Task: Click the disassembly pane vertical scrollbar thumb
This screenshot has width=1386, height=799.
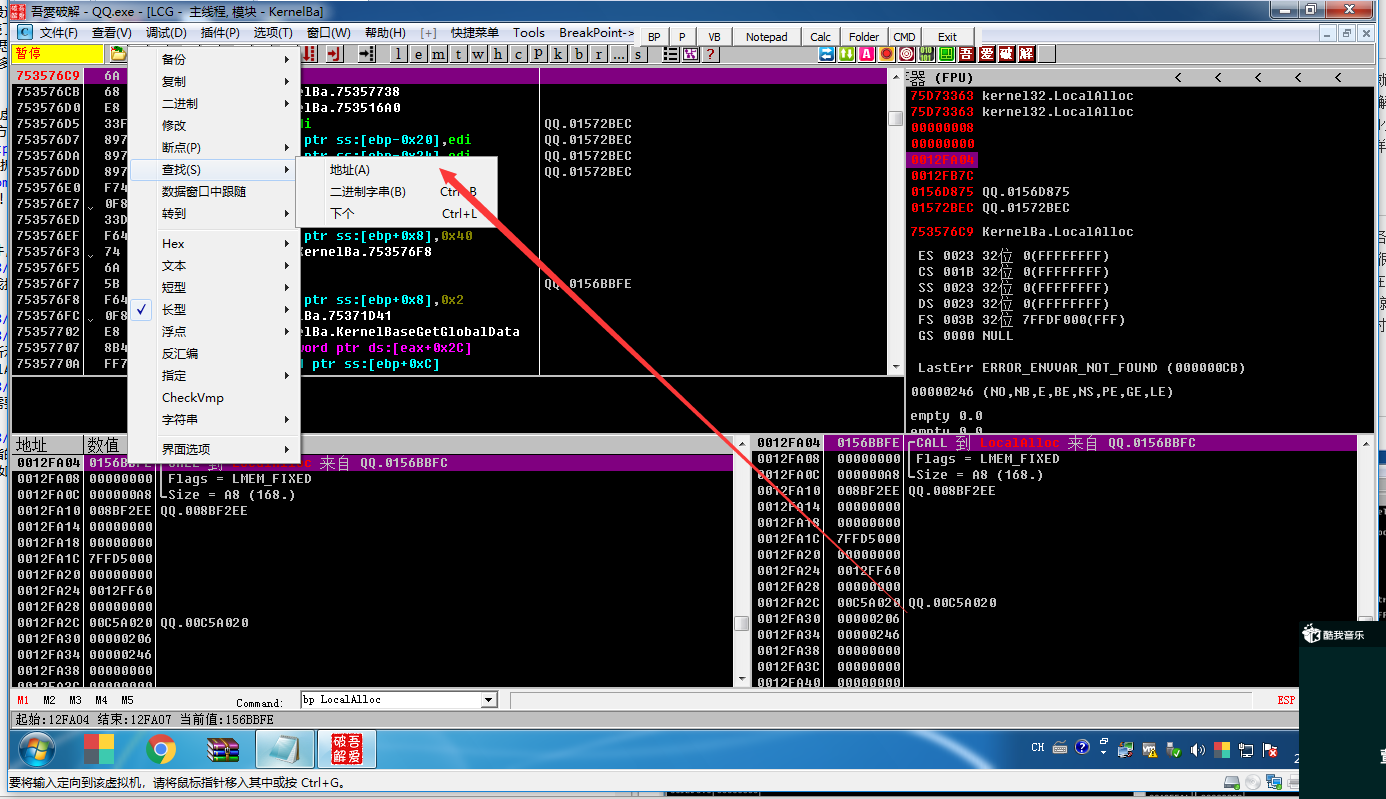Action: (x=896, y=118)
